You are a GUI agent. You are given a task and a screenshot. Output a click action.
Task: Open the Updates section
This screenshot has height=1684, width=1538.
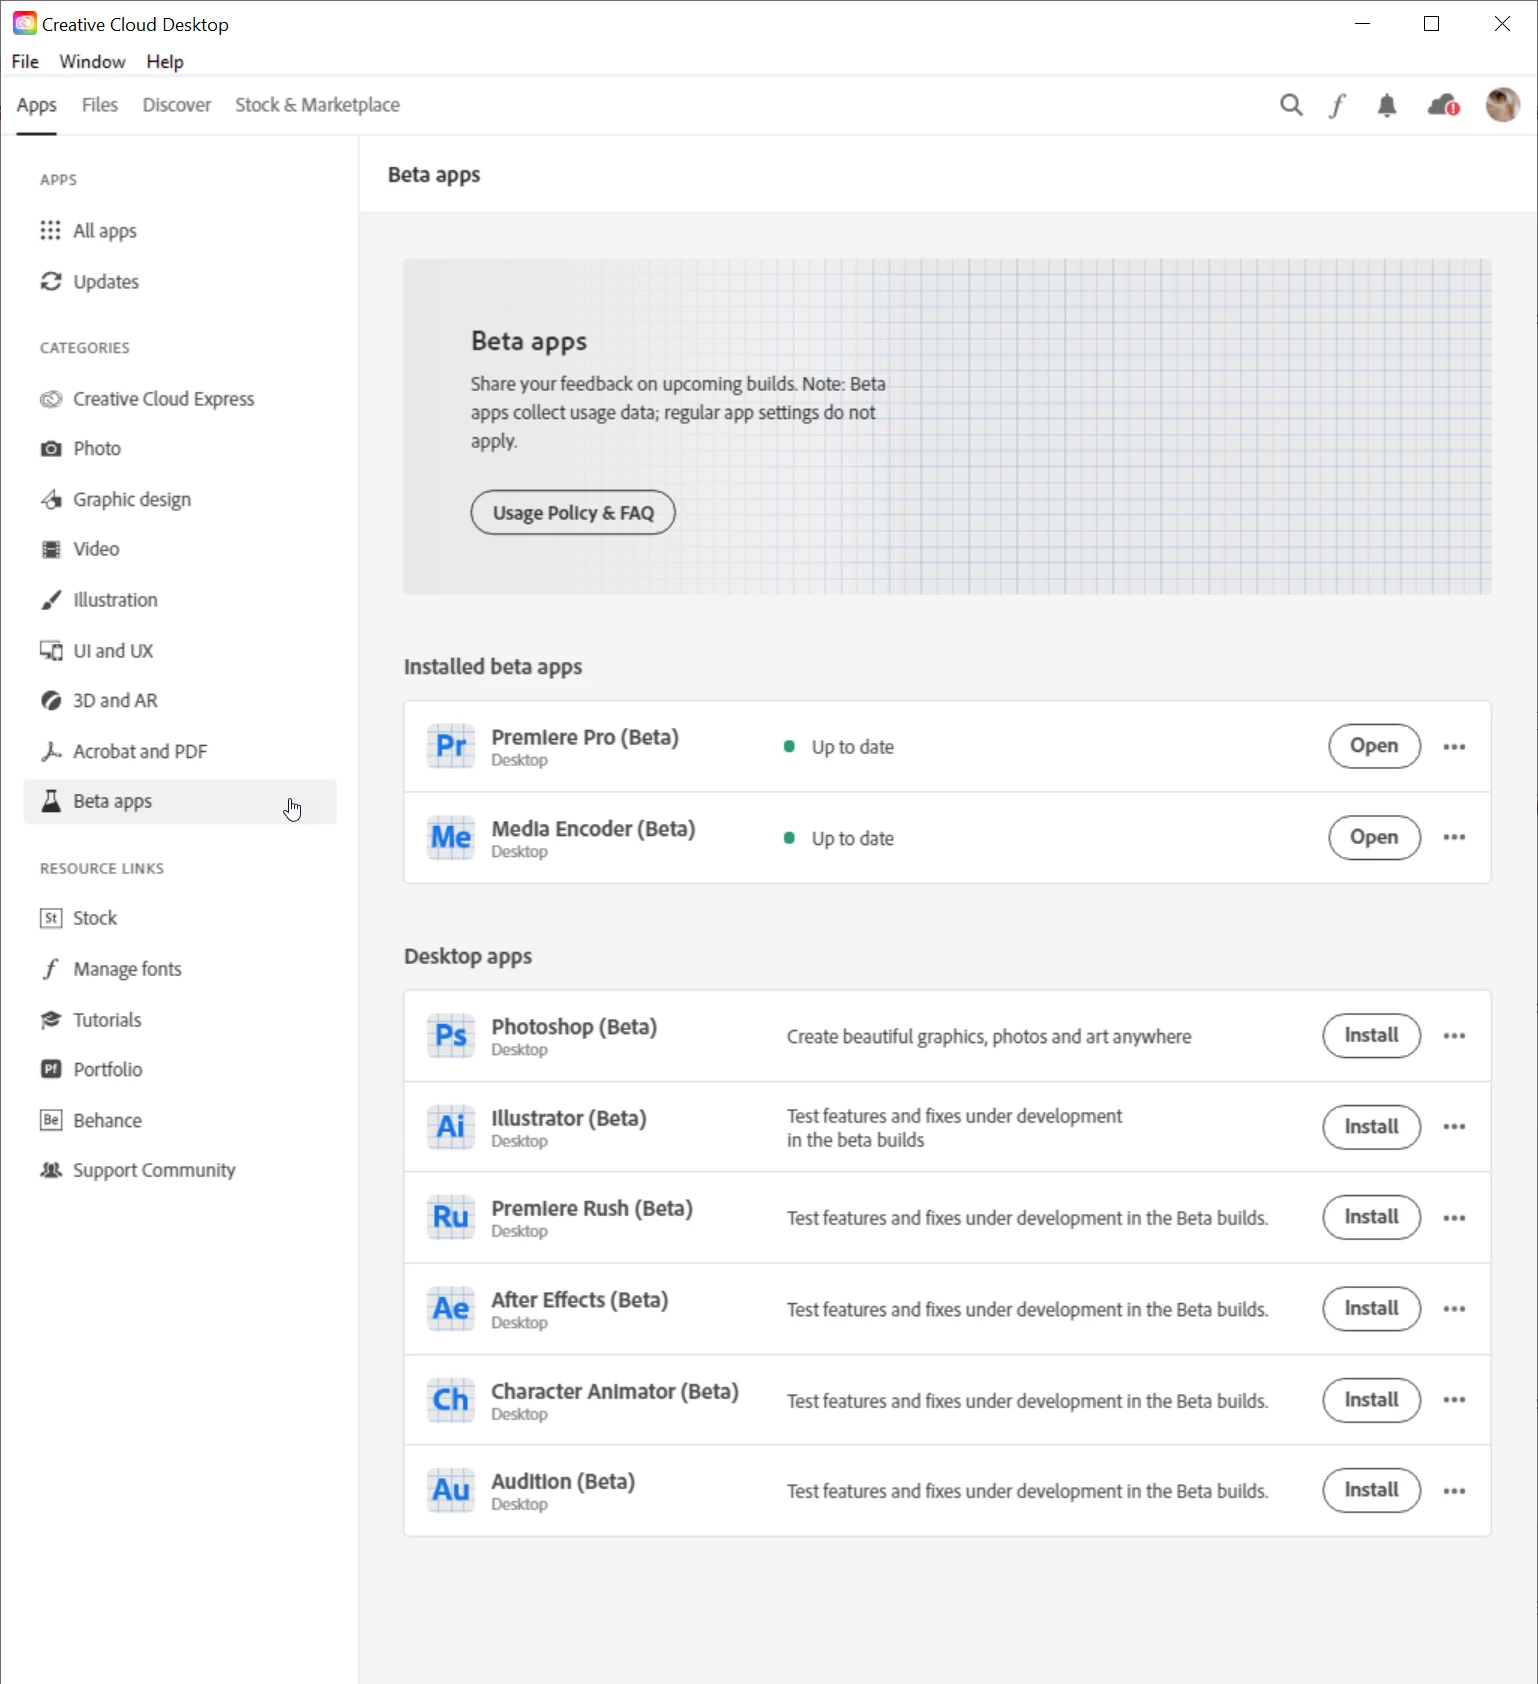tap(180, 282)
